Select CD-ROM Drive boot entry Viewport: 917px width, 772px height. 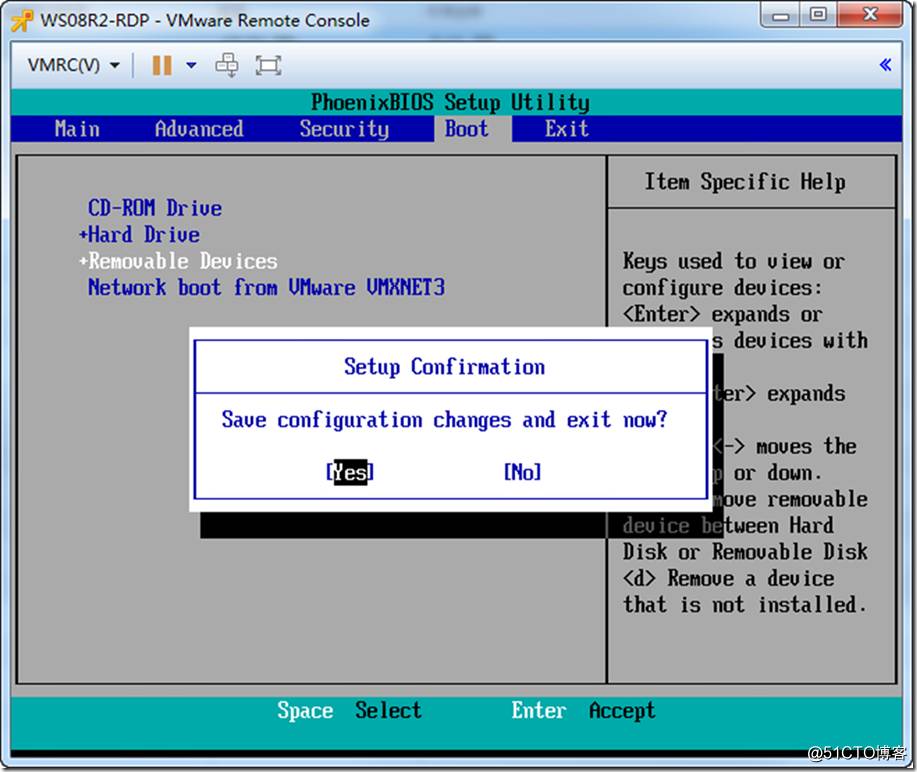[155, 208]
